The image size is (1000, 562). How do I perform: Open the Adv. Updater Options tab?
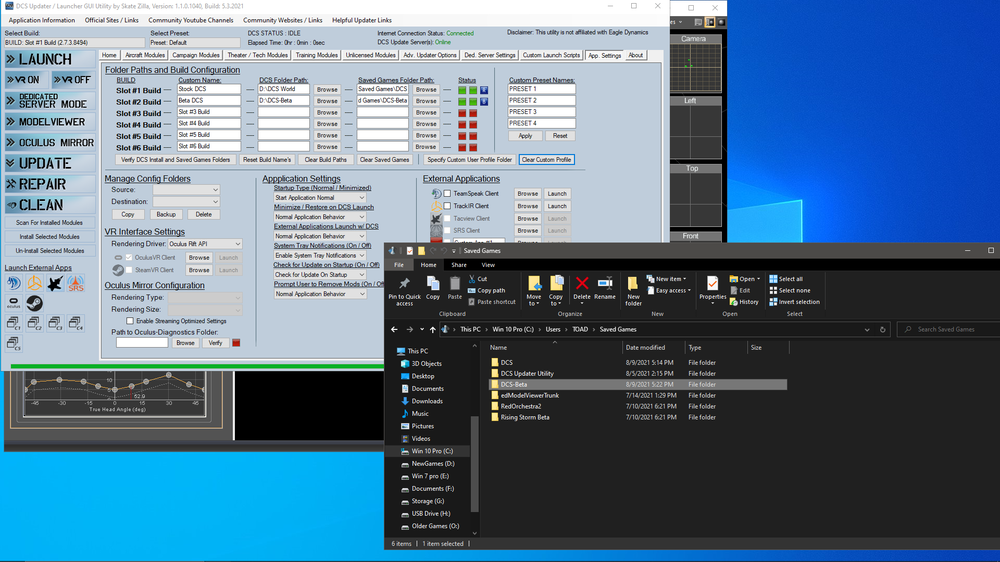[430, 55]
